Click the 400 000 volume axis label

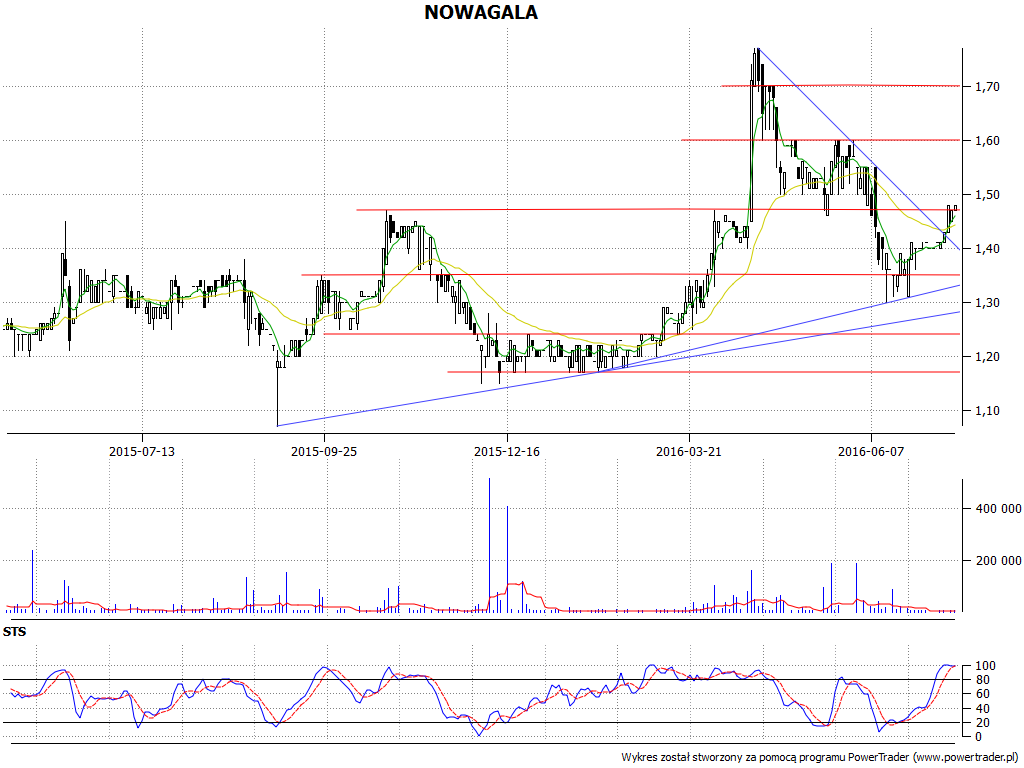pos(998,509)
